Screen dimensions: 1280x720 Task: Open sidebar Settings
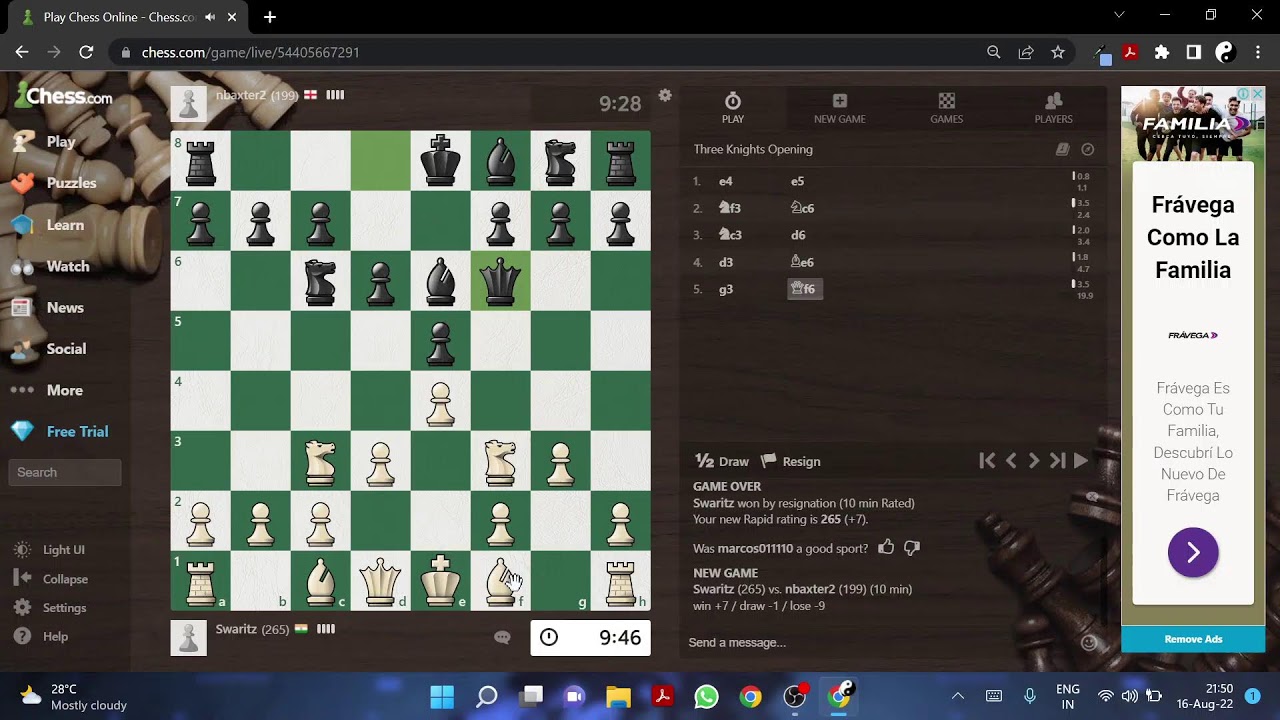[x=51, y=608]
